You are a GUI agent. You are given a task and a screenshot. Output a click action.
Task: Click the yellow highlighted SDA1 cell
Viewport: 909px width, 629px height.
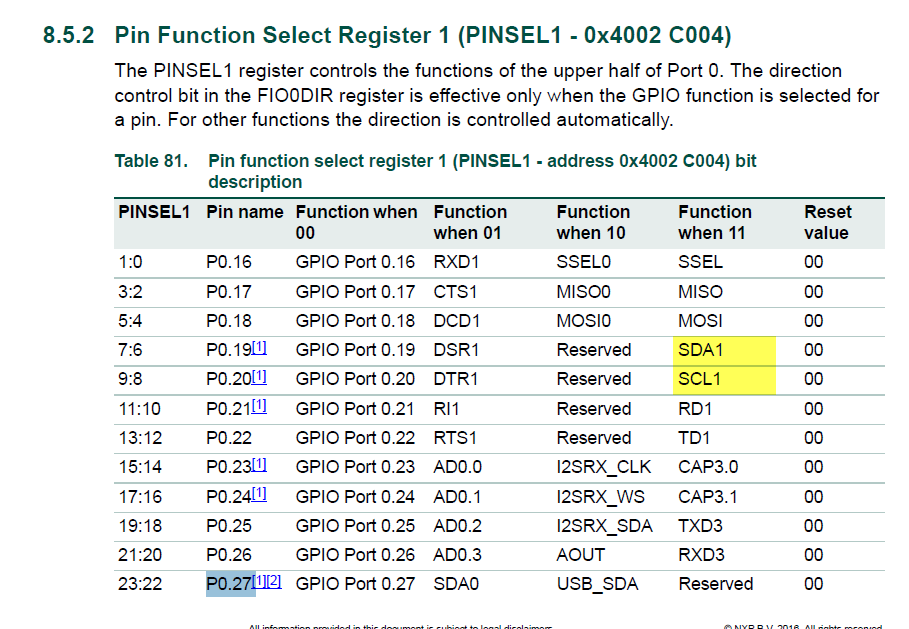coord(724,350)
